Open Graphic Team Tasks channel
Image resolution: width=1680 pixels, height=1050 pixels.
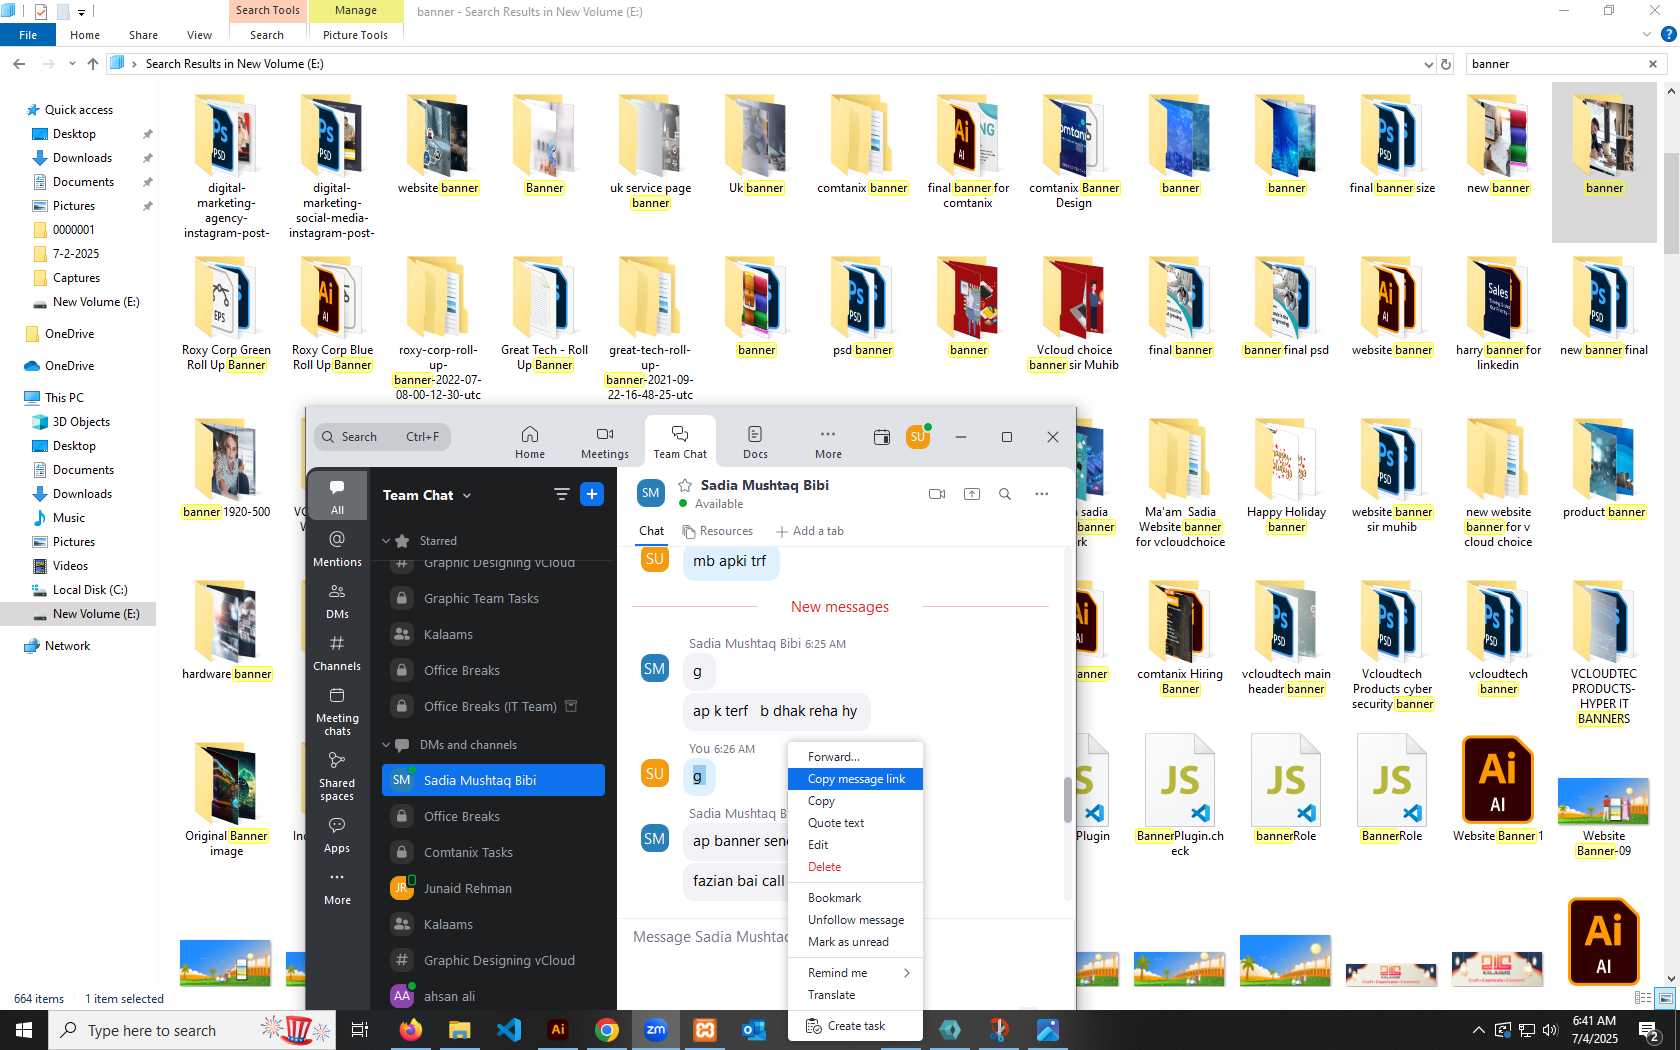(493, 599)
